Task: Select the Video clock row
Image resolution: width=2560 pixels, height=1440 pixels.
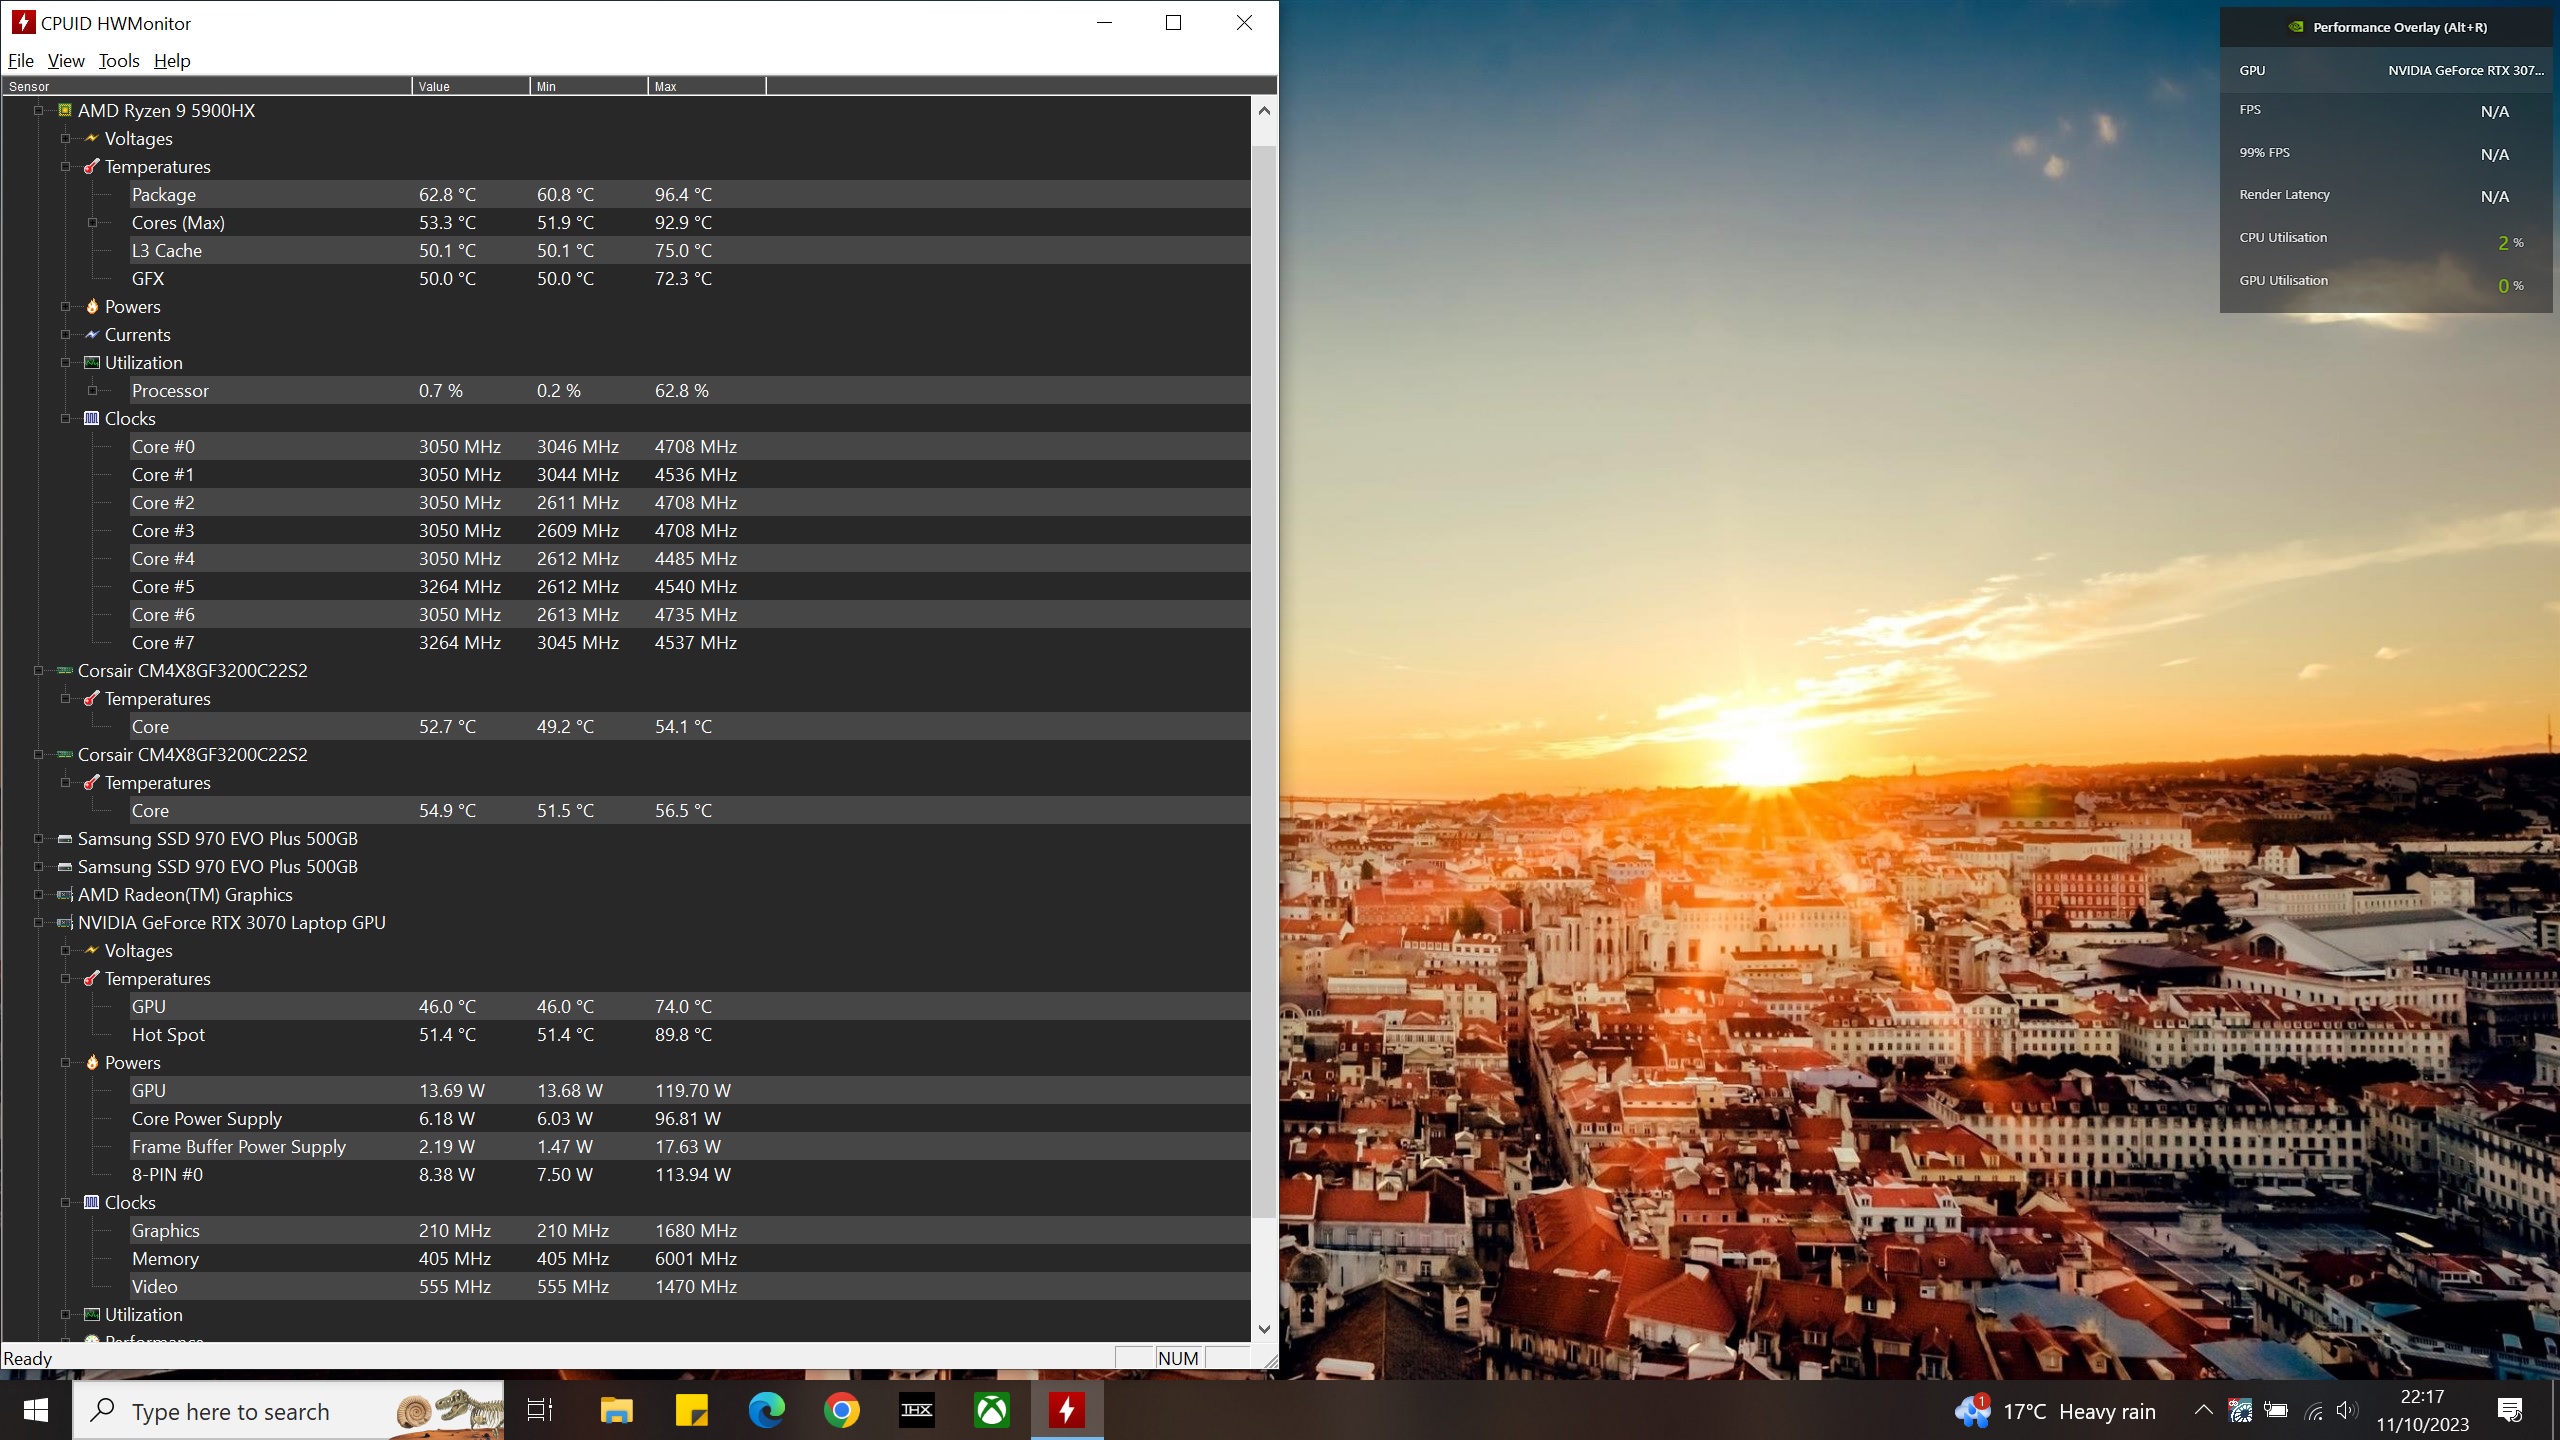Action: tap(690, 1287)
